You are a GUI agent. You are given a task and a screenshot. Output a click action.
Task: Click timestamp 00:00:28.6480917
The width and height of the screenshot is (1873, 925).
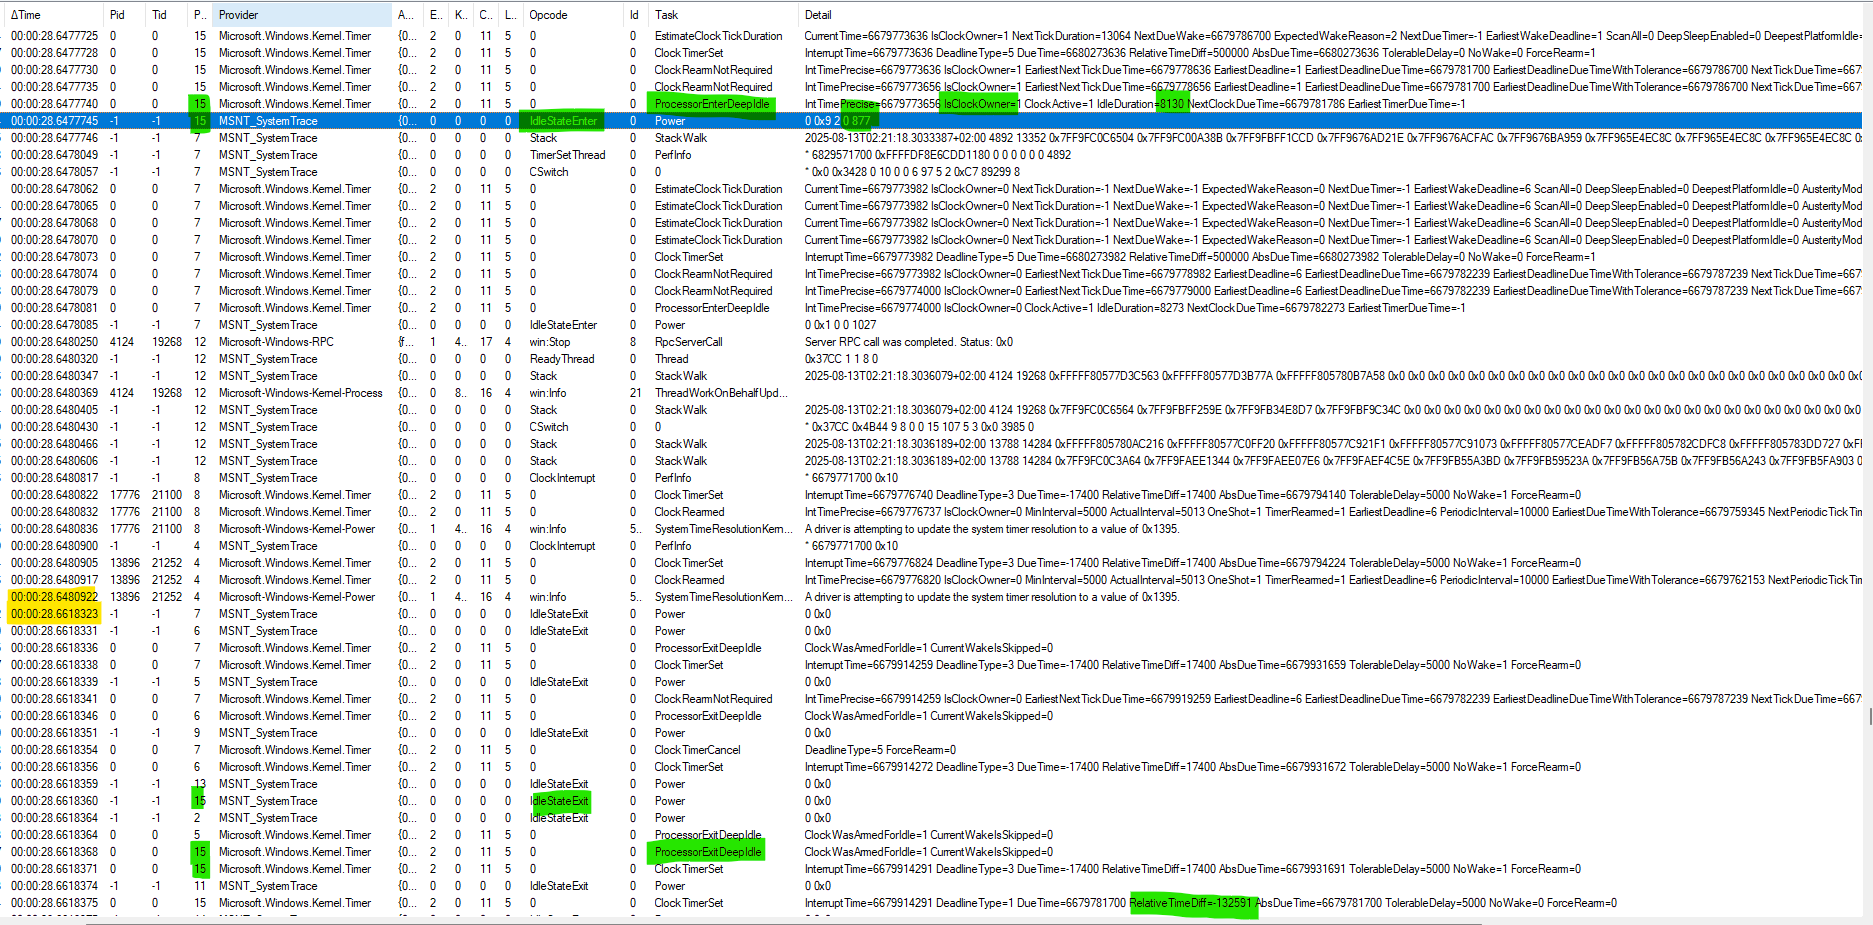[55, 580]
